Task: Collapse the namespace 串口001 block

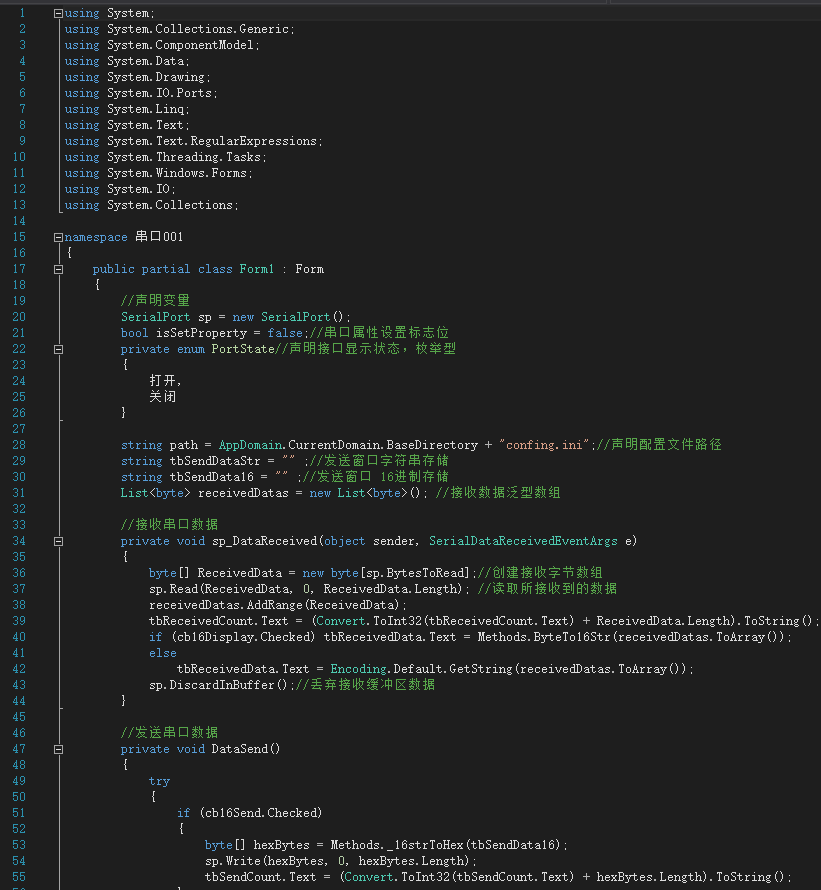Action: pyautogui.click(x=58, y=238)
